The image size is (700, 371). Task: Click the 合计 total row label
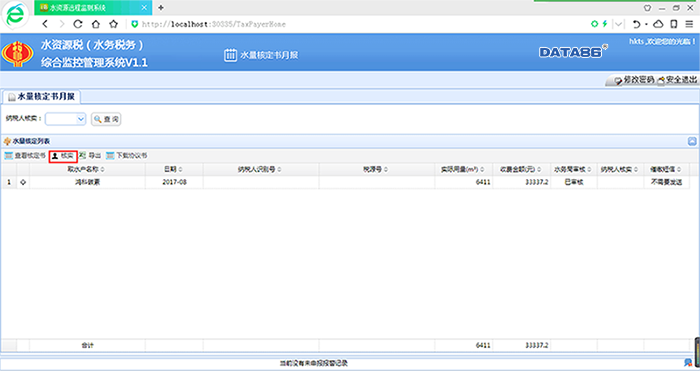tap(87, 345)
